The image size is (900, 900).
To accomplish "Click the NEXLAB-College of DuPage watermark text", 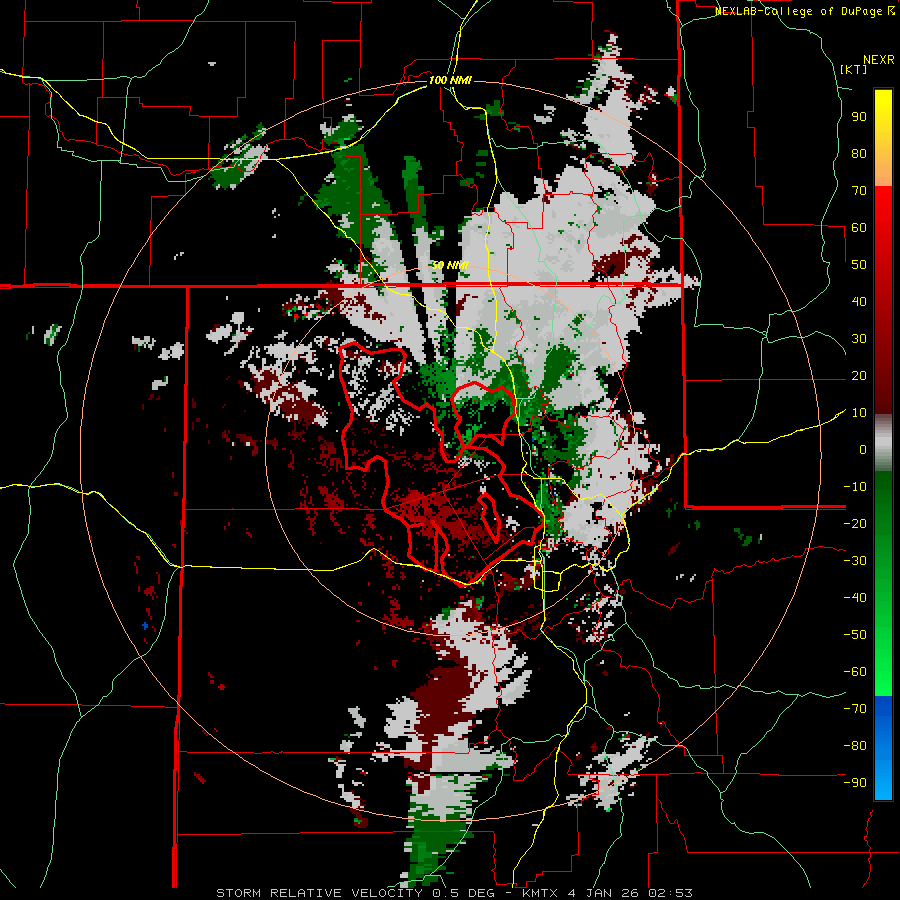I will click(x=805, y=11).
